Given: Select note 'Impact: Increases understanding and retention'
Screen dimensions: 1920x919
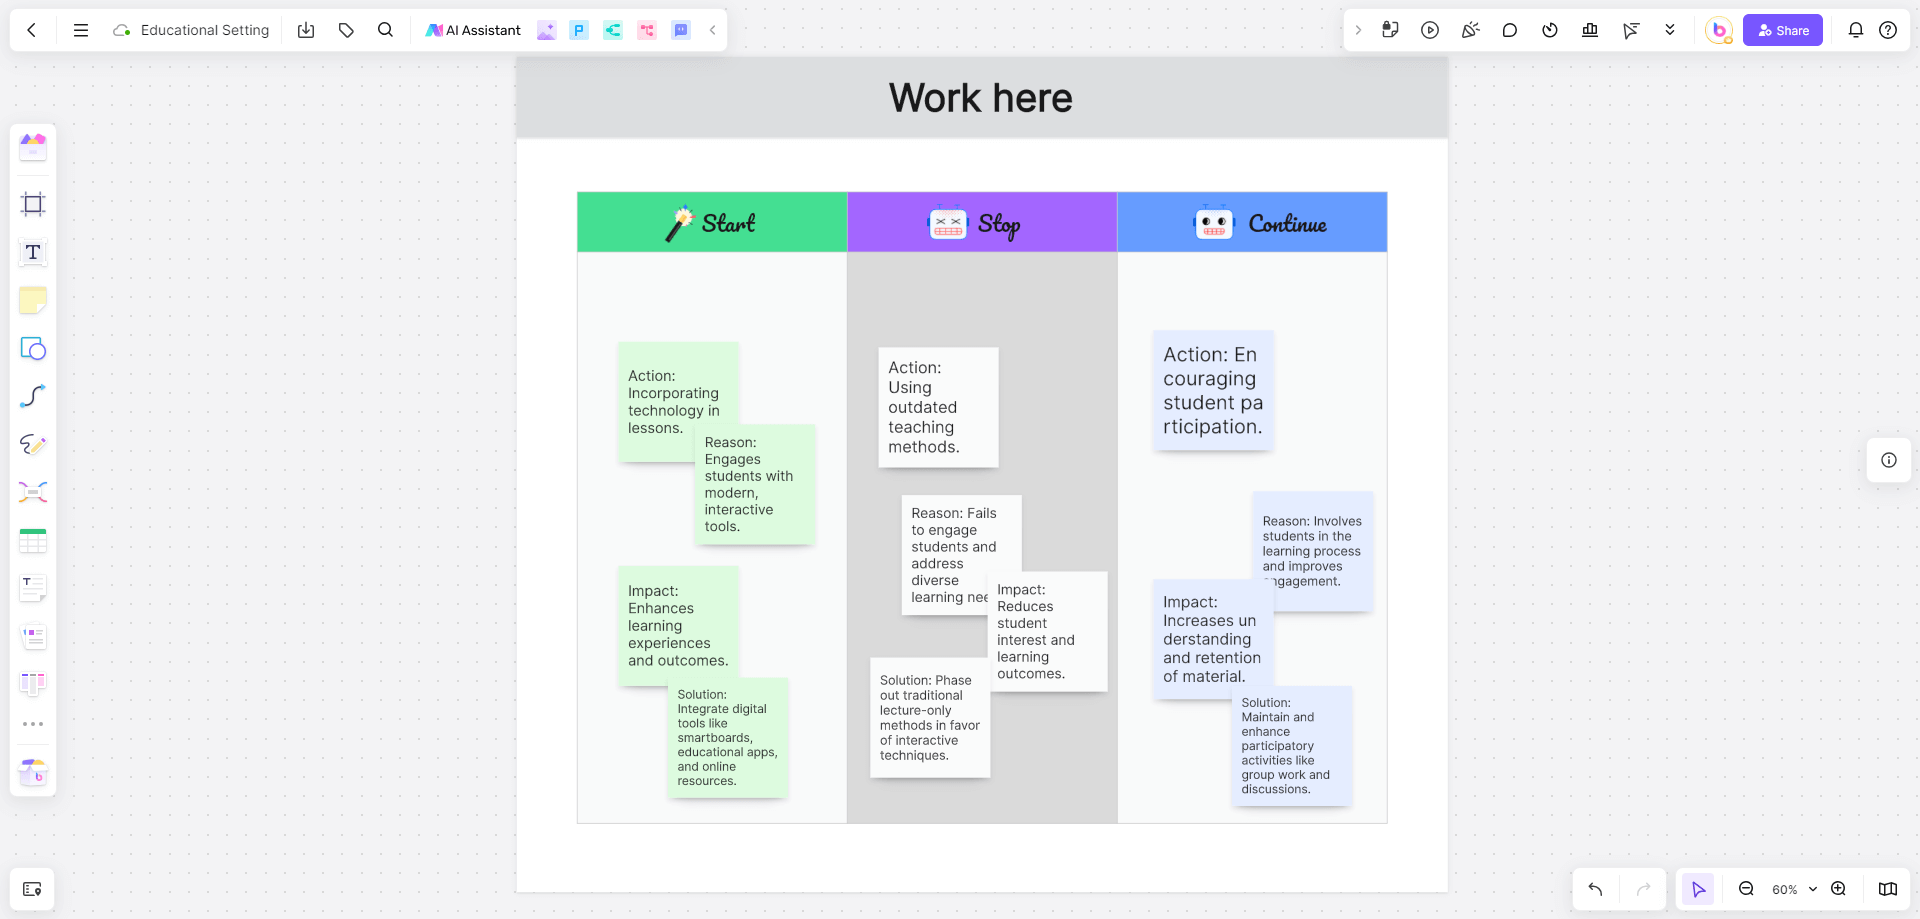Looking at the screenshot, I should click(1212, 638).
